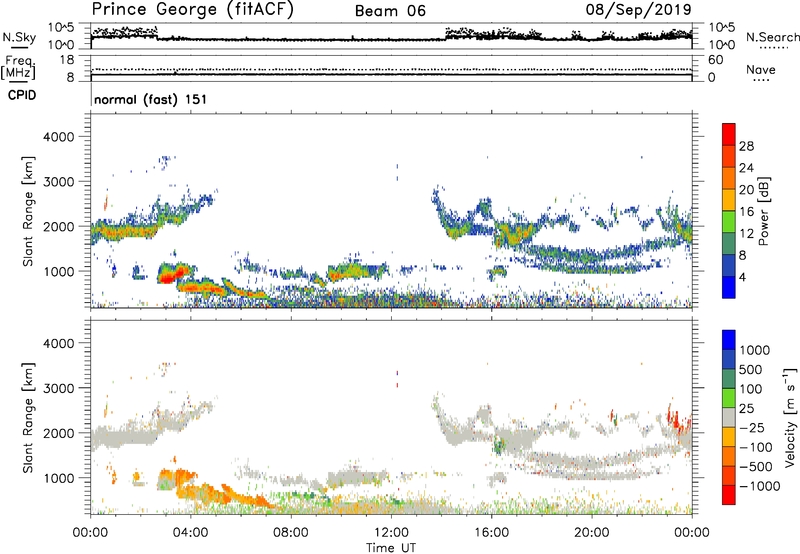The height and width of the screenshot is (554, 800).
Task: Click the "3000" tick in Power panel
Action: click(x=59, y=182)
